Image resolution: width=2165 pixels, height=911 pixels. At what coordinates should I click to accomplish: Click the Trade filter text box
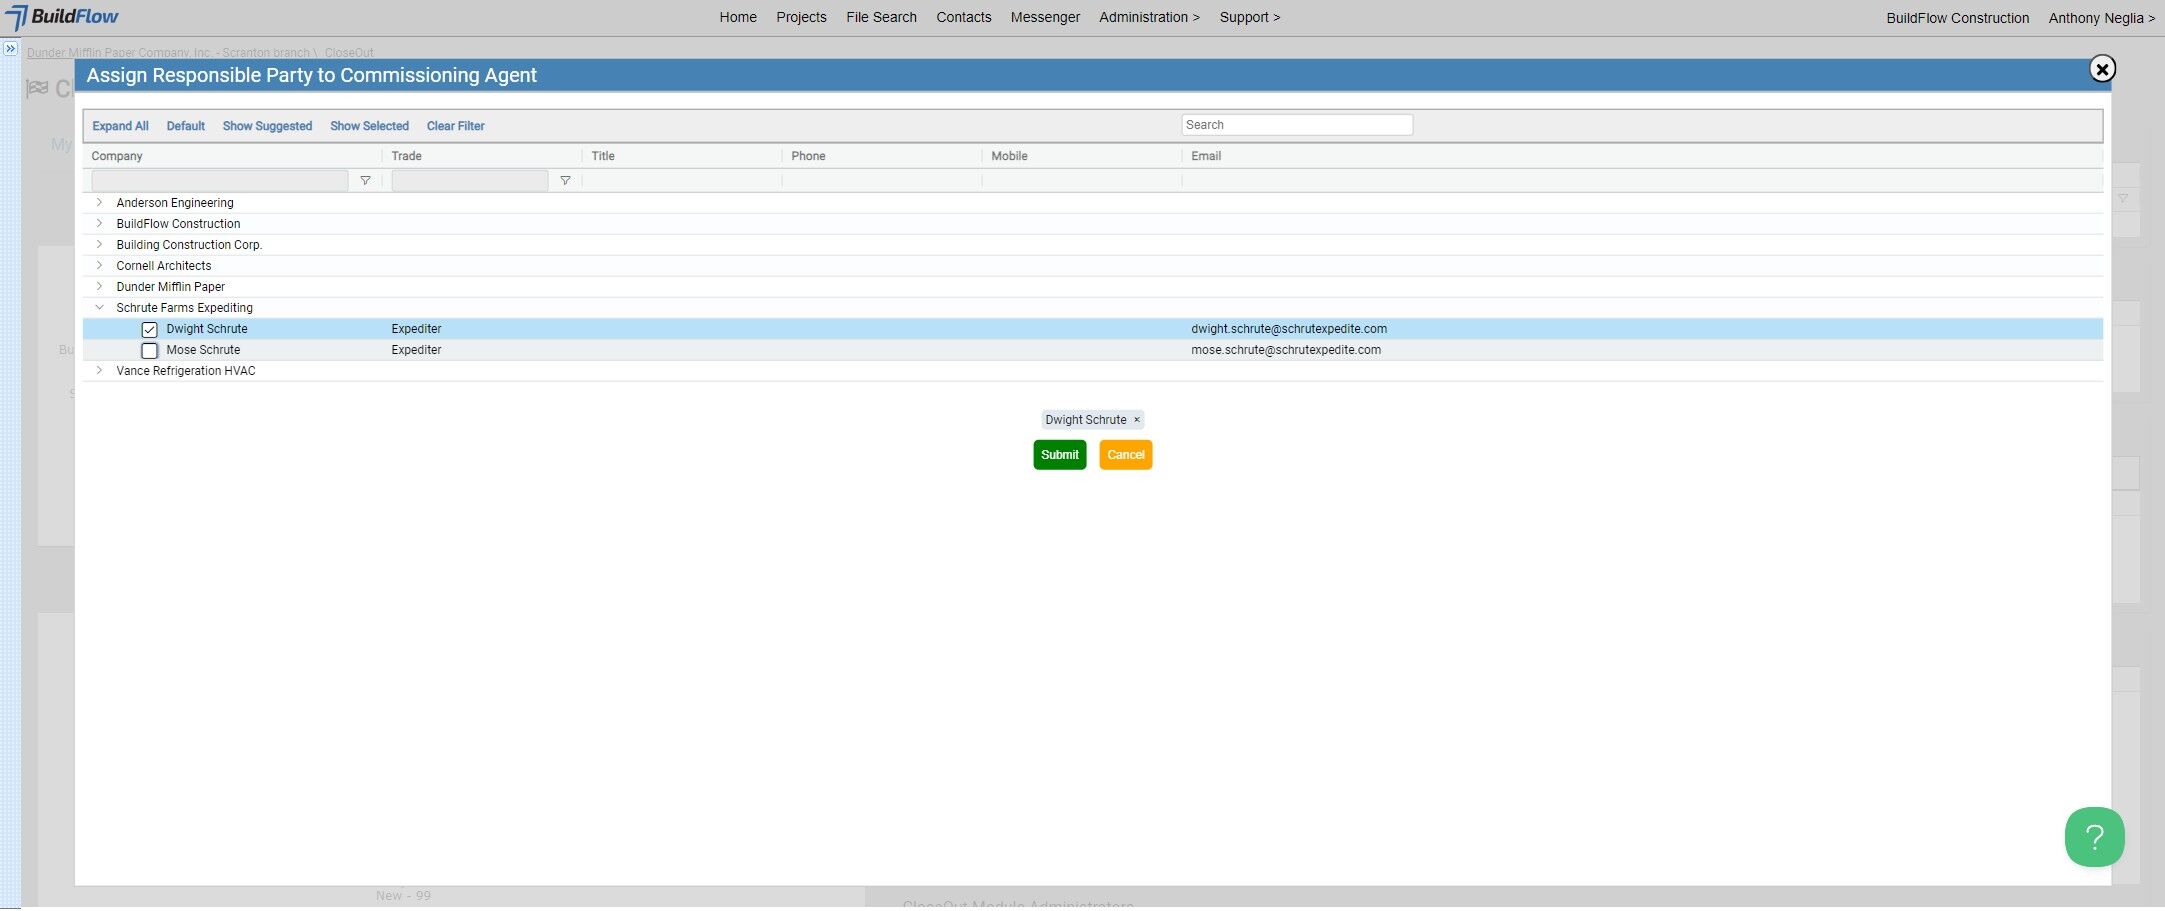(470, 181)
